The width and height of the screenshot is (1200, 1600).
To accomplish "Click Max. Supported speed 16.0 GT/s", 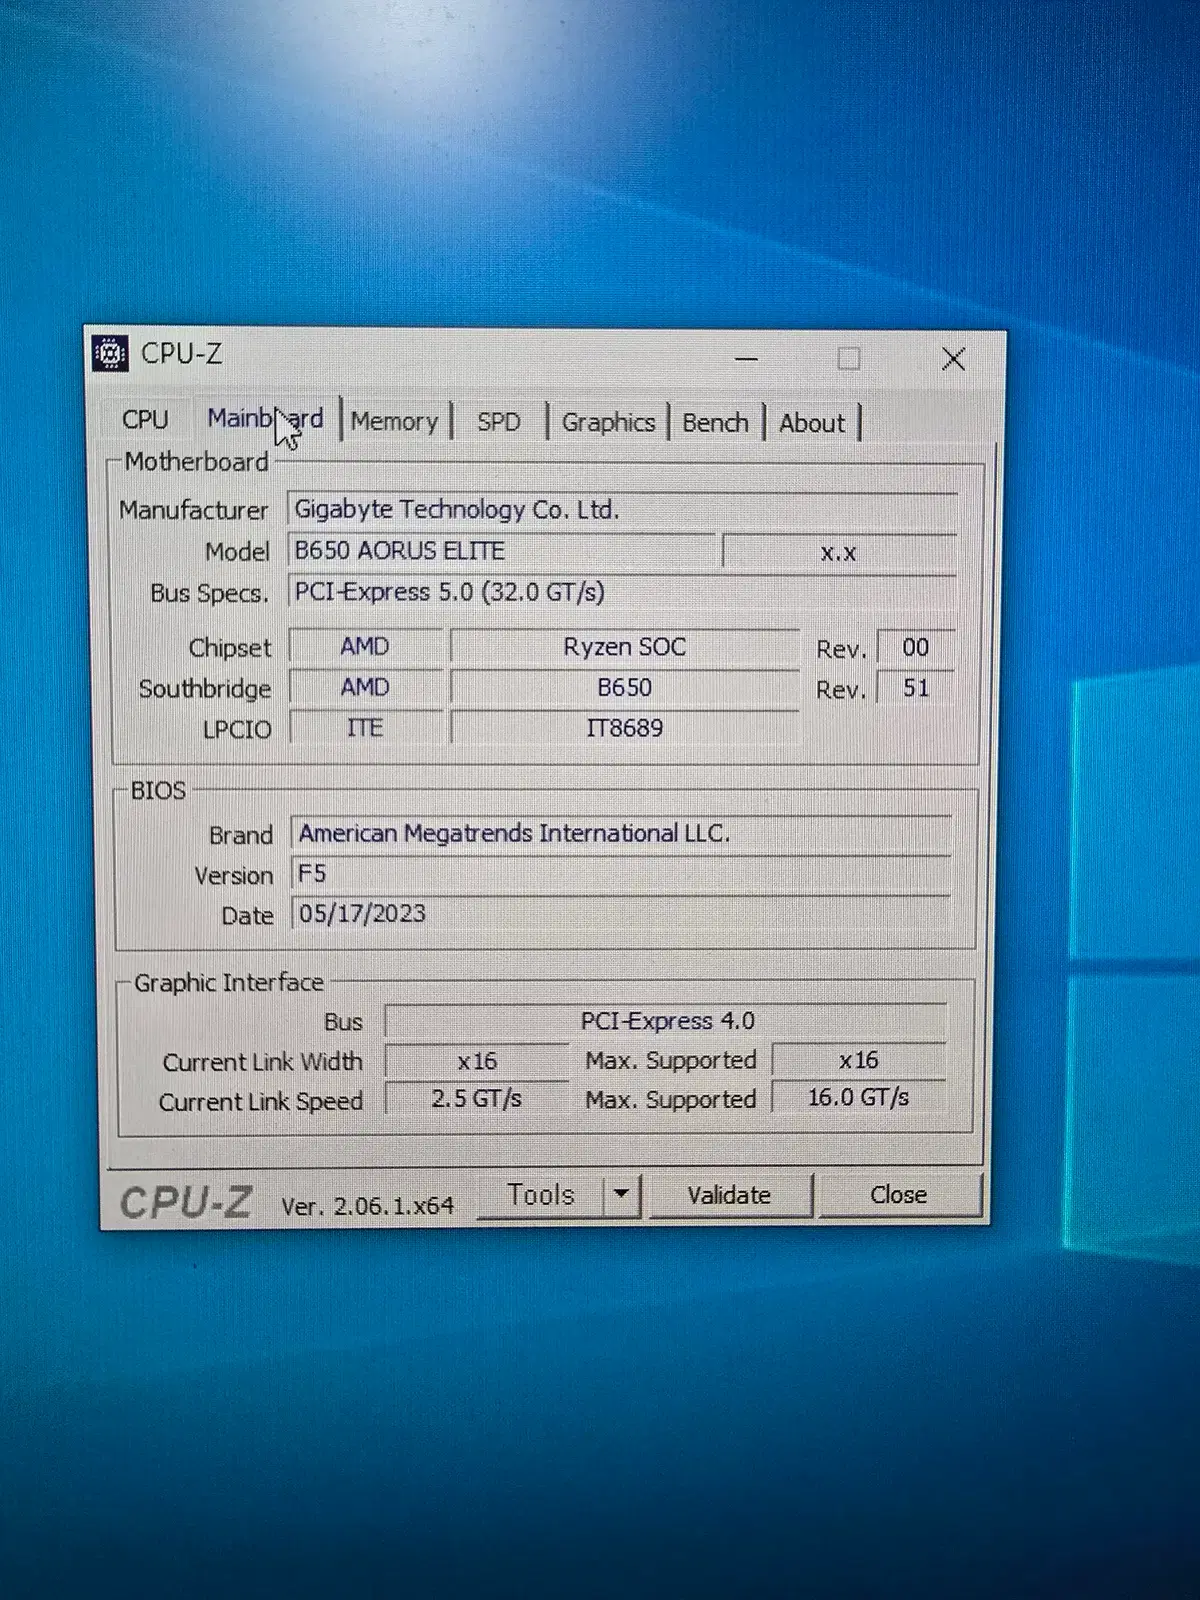I will 859,1098.
